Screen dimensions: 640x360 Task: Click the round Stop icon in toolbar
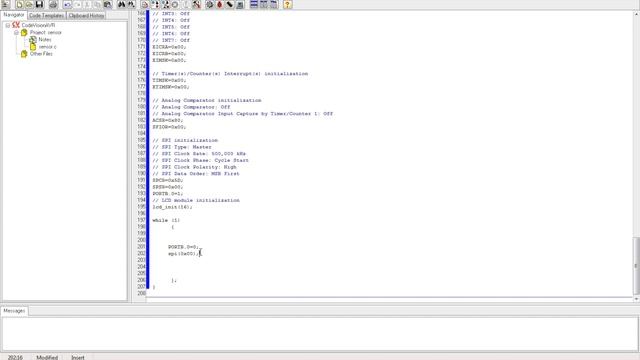coord(175,4)
